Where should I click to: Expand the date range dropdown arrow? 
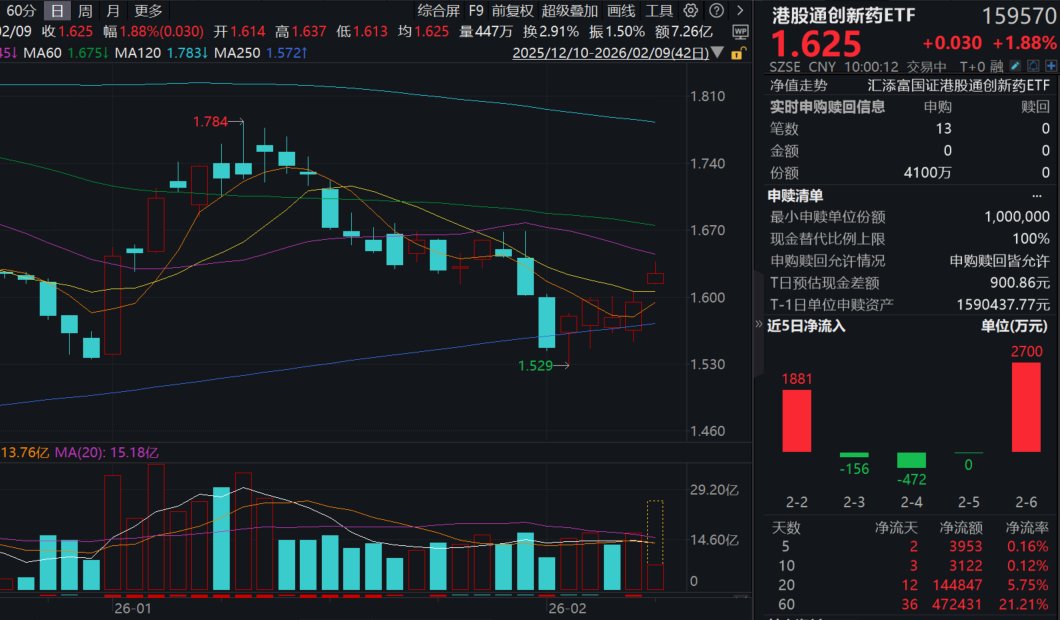point(717,53)
